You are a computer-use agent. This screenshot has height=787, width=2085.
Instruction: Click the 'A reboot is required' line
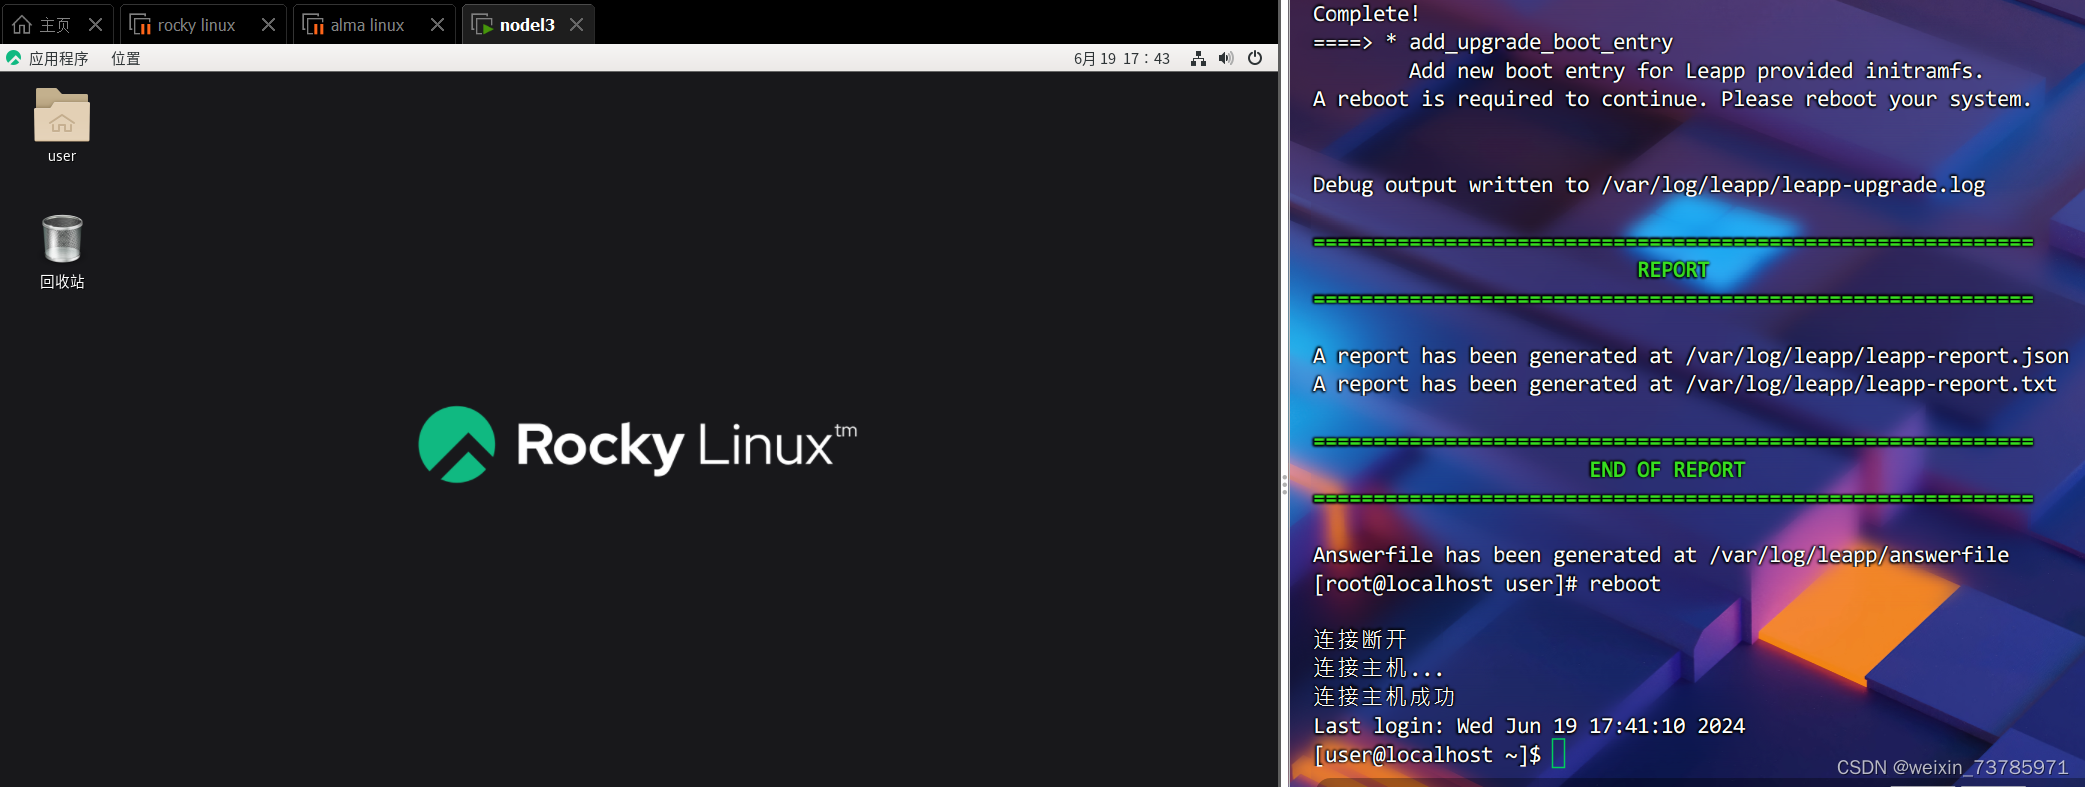click(1672, 99)
